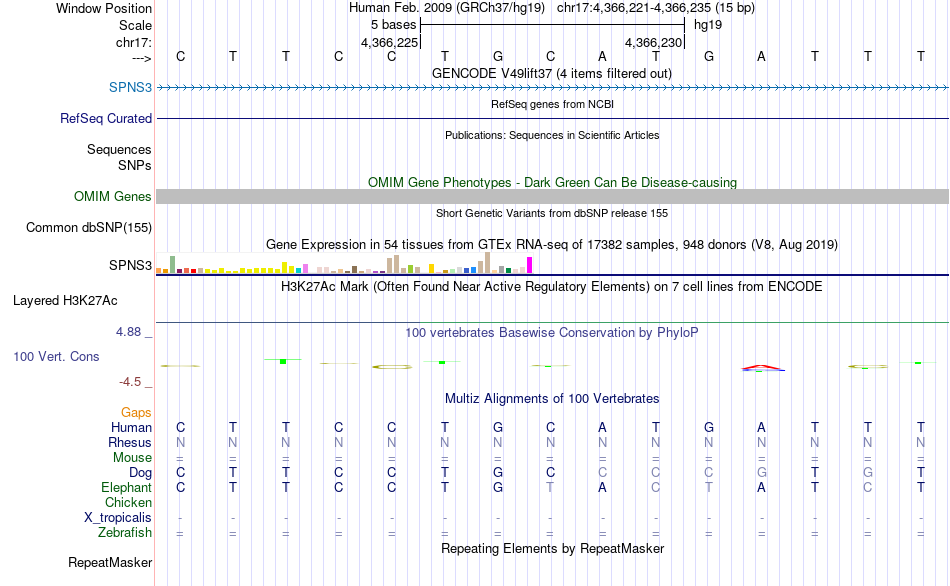Click the H3K27Ac Mark track title

[x=551, y=286]
